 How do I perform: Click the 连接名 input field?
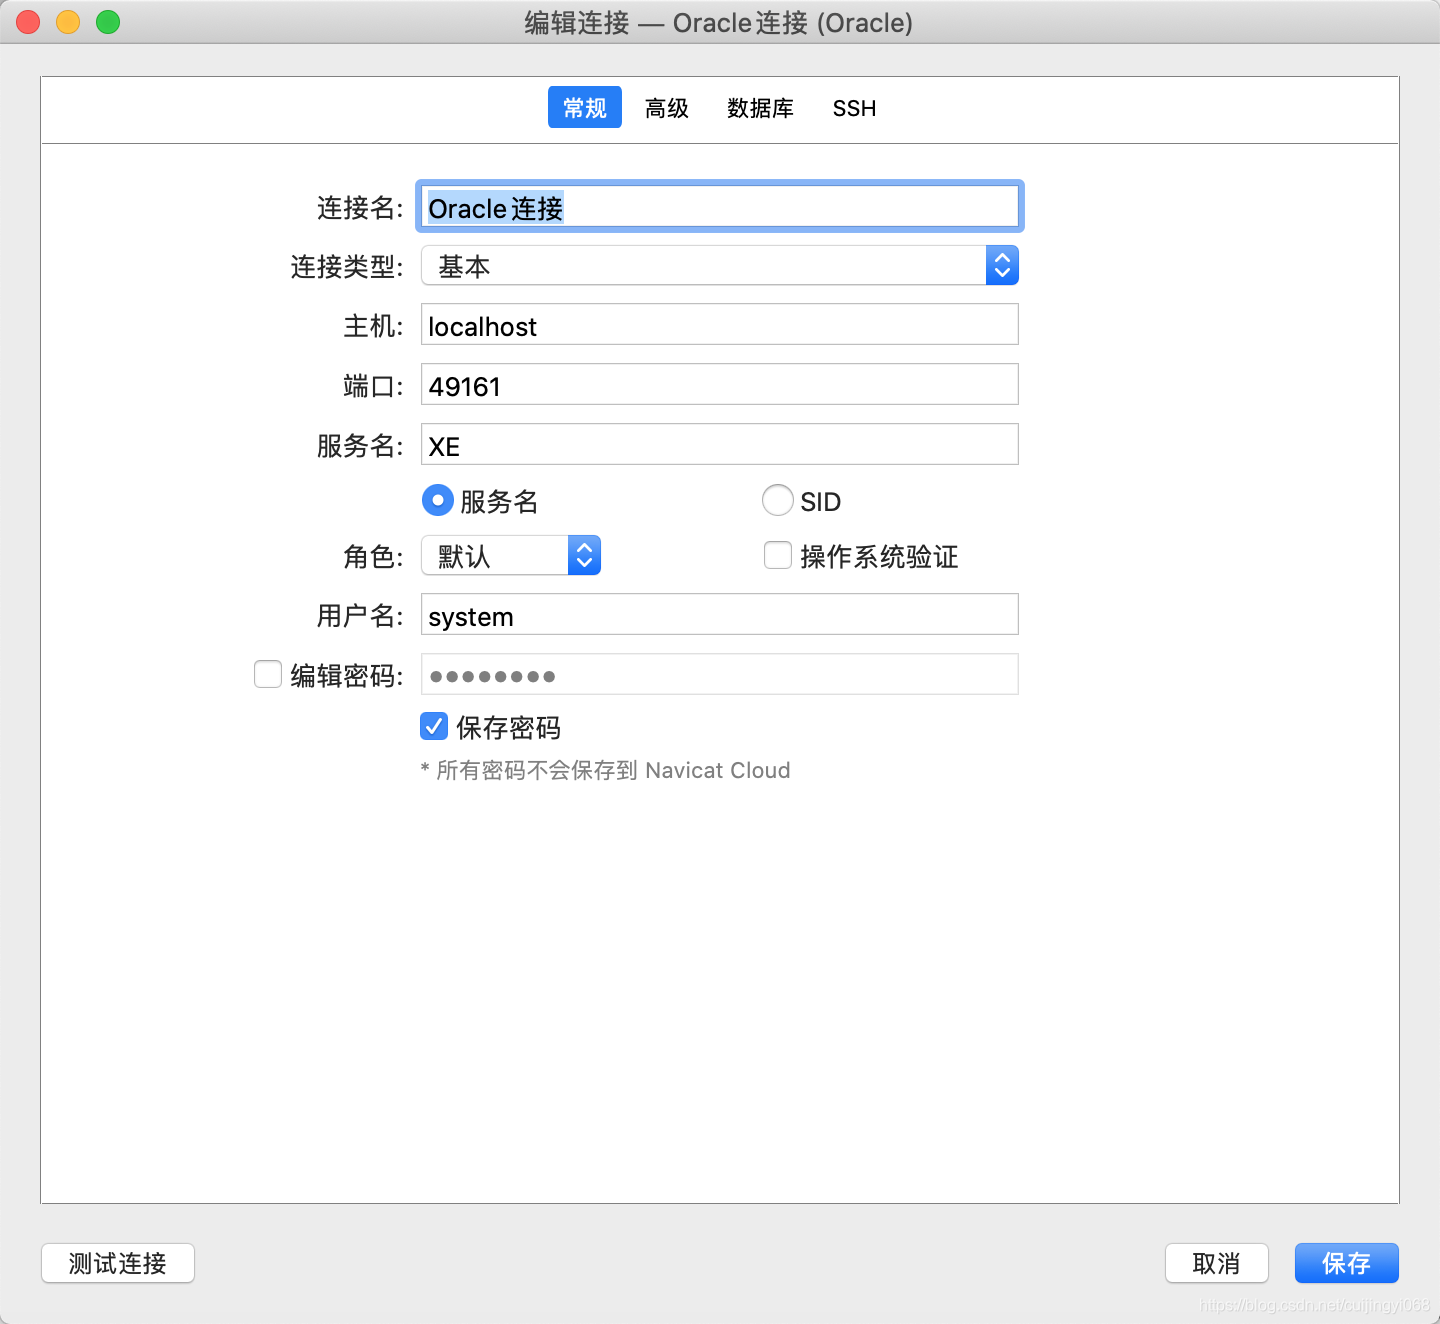[x=720, y=207]
